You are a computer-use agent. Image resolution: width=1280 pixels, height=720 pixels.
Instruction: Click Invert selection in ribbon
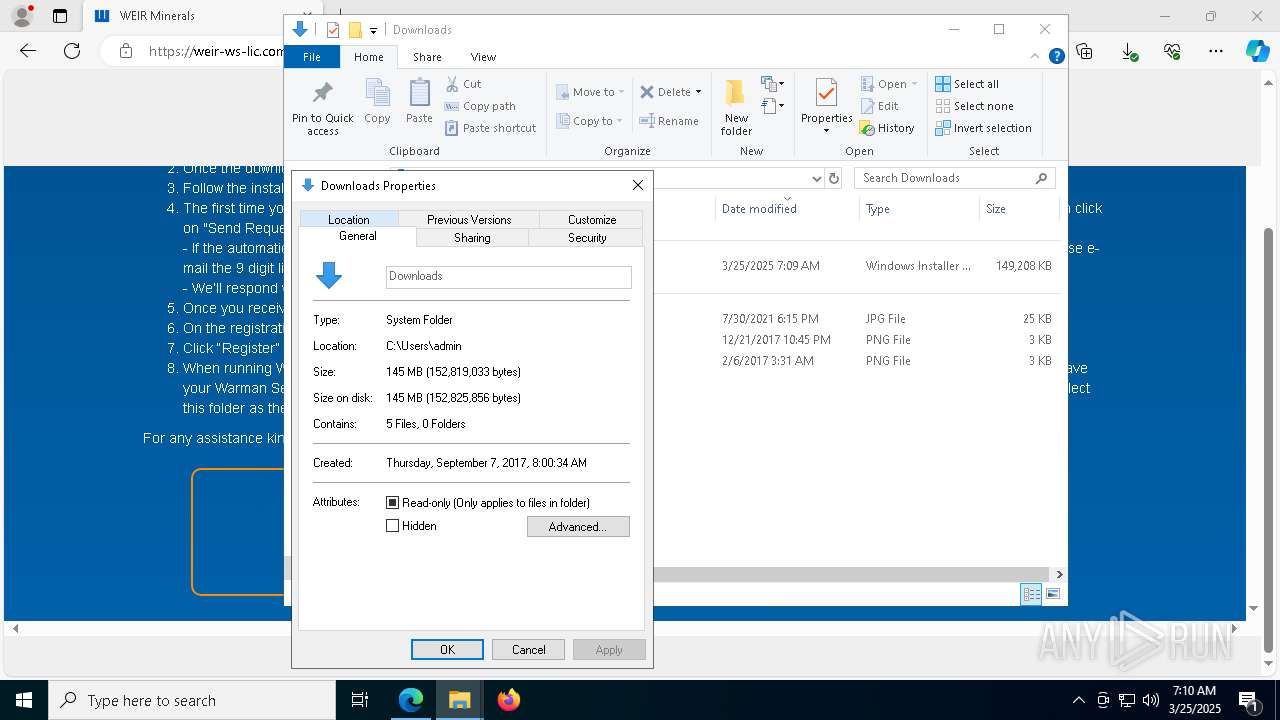[983, 128]
